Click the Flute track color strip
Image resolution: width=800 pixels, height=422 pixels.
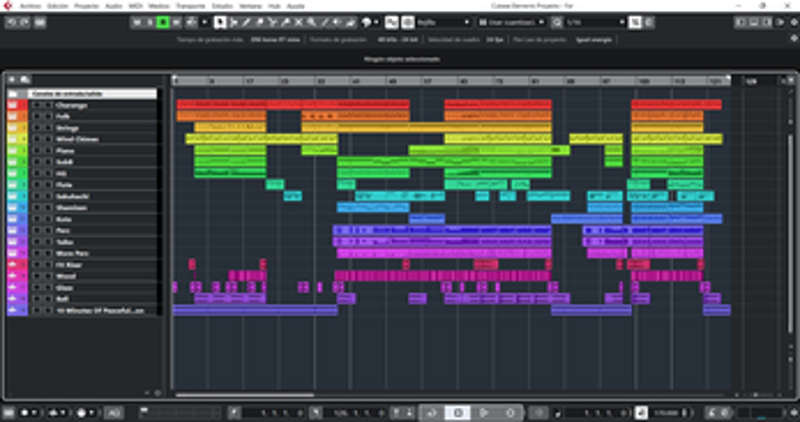tap(14, 184)
